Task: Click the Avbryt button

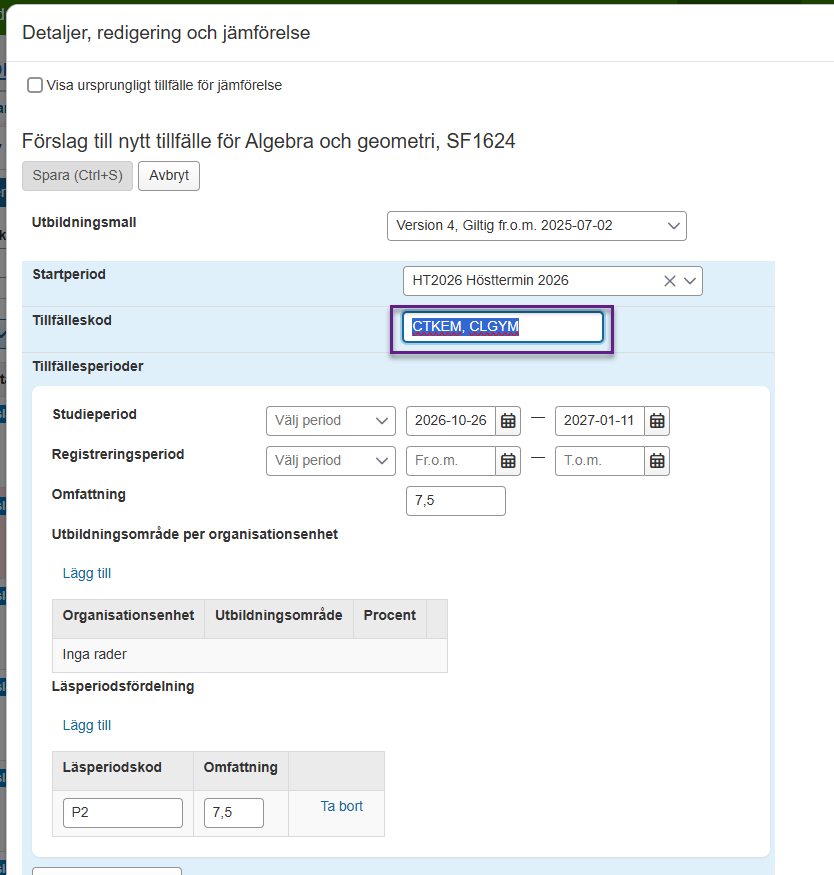Action: pyautogui.click(x=169, y=175)
